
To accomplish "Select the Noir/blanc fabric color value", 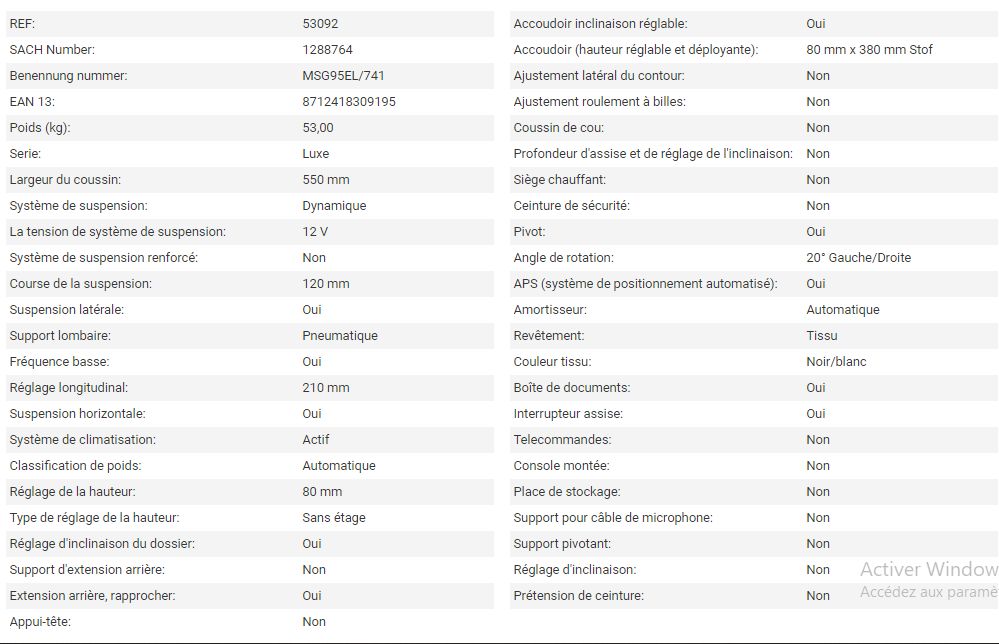I will pyautogui.click(x=836, y=362).
